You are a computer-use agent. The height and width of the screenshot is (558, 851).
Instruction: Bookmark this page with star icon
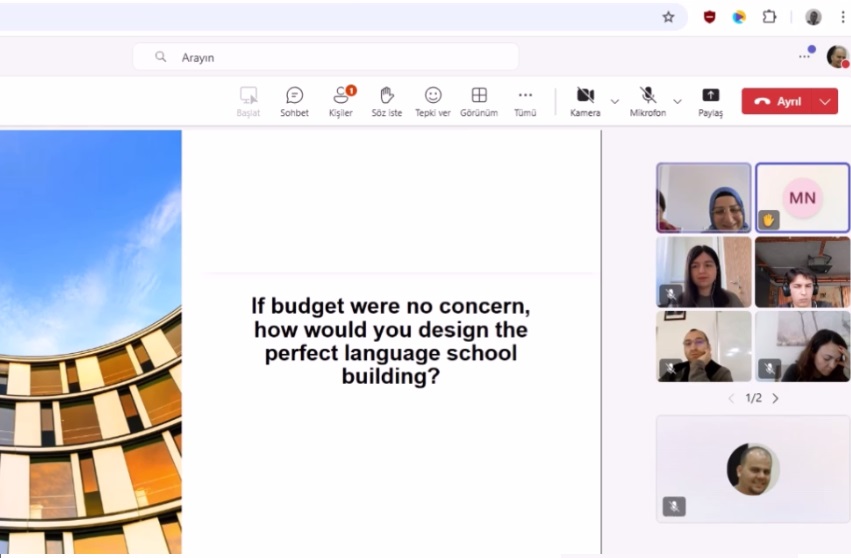click(668, 17)
